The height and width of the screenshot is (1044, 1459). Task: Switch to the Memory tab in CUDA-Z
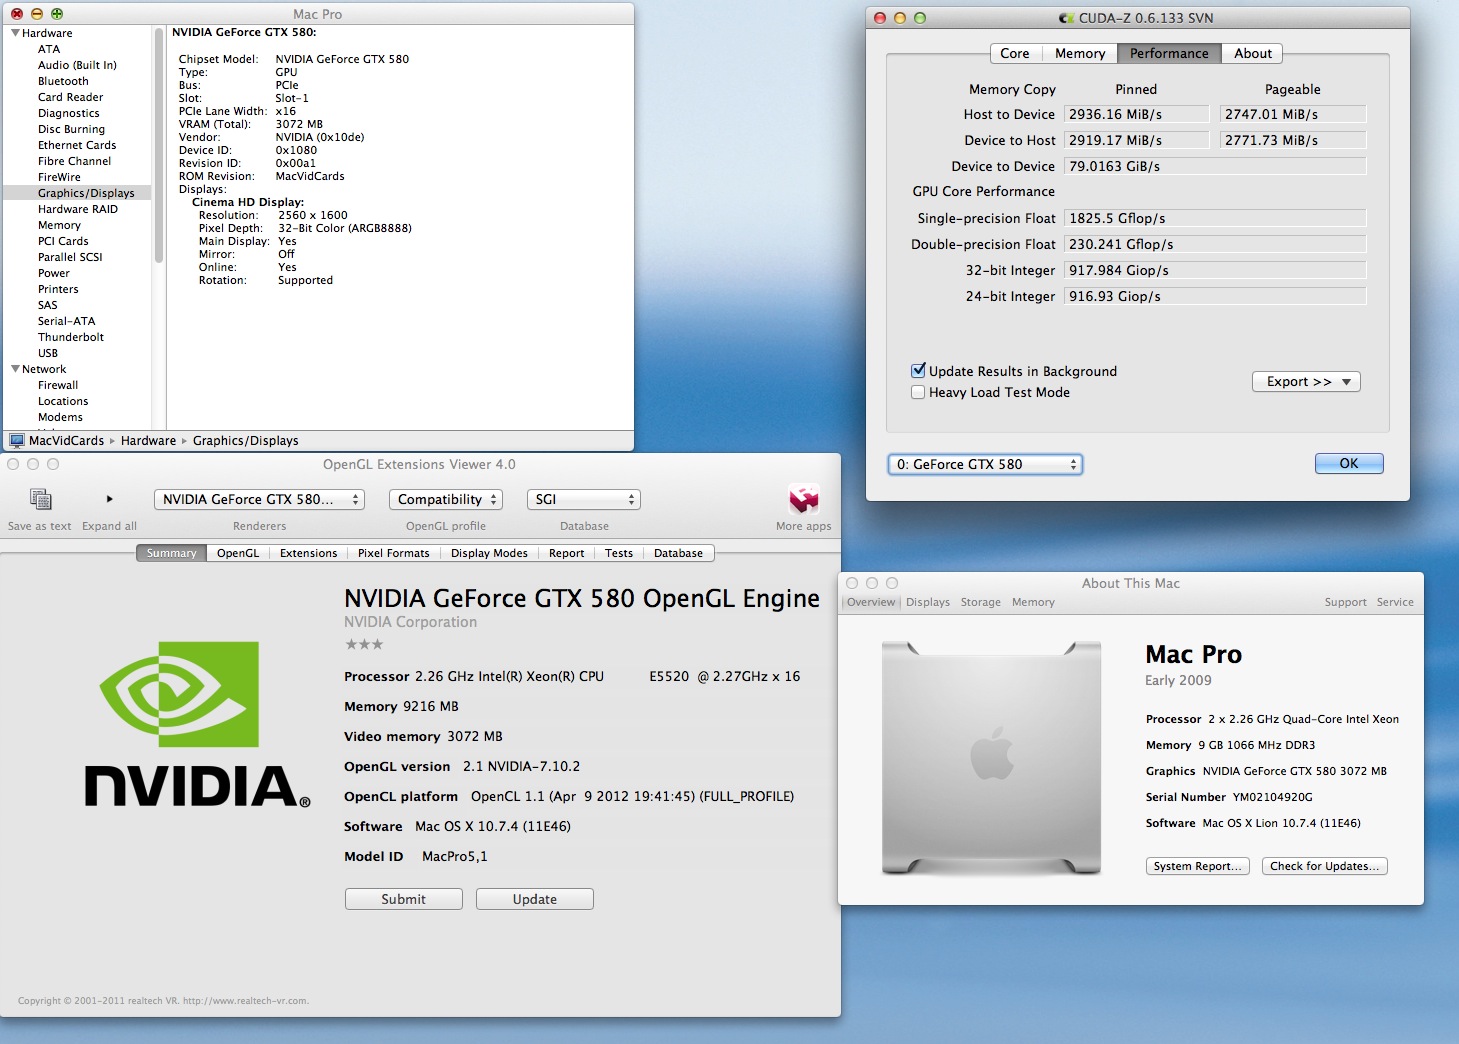1080,53
